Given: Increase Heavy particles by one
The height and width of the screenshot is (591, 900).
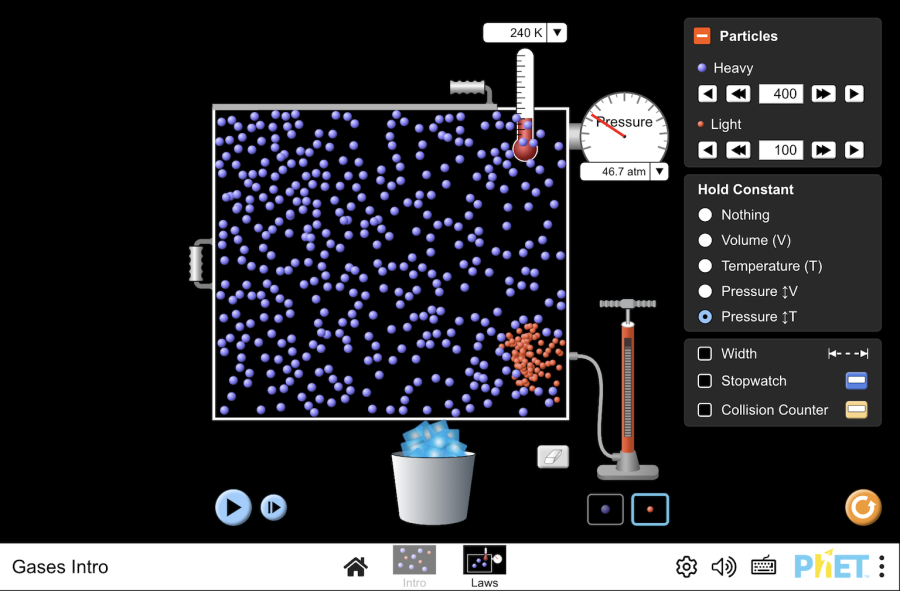Looking at the screenshot, I should [x=853, y=94].
